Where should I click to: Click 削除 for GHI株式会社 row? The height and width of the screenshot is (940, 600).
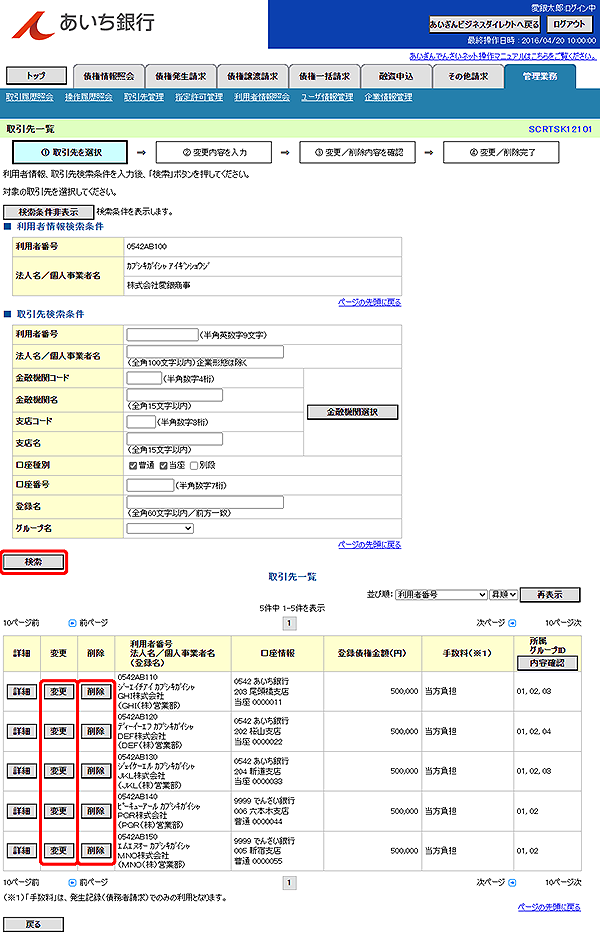[96, 692]
